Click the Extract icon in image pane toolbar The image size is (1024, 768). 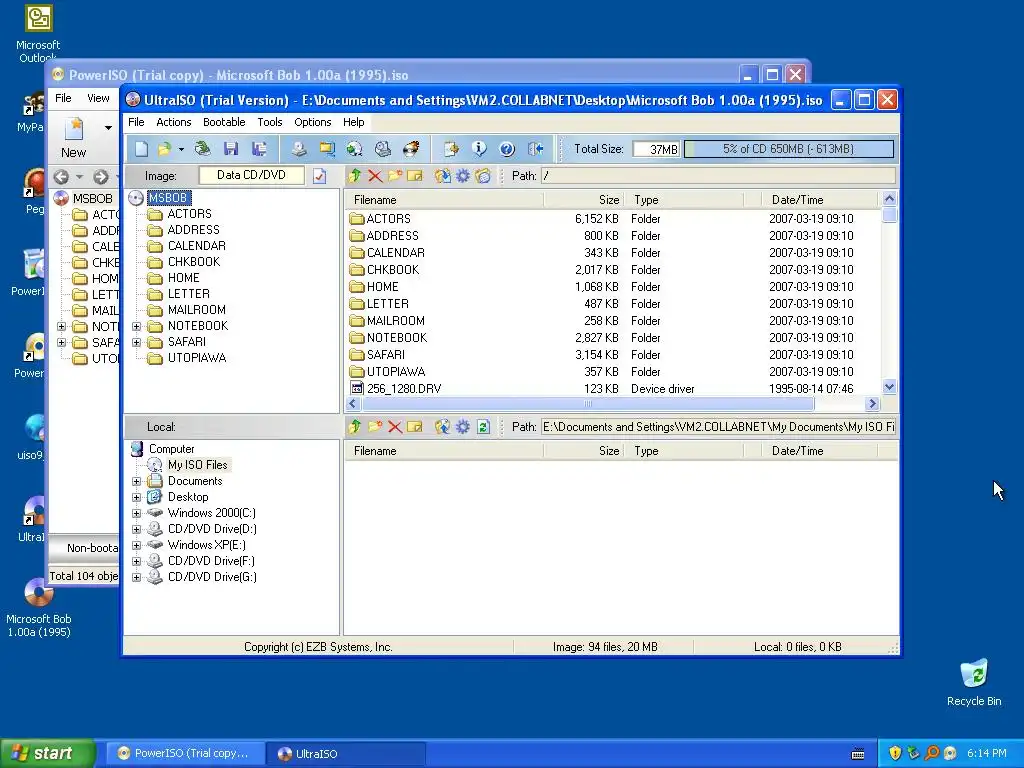click(442, 176)
